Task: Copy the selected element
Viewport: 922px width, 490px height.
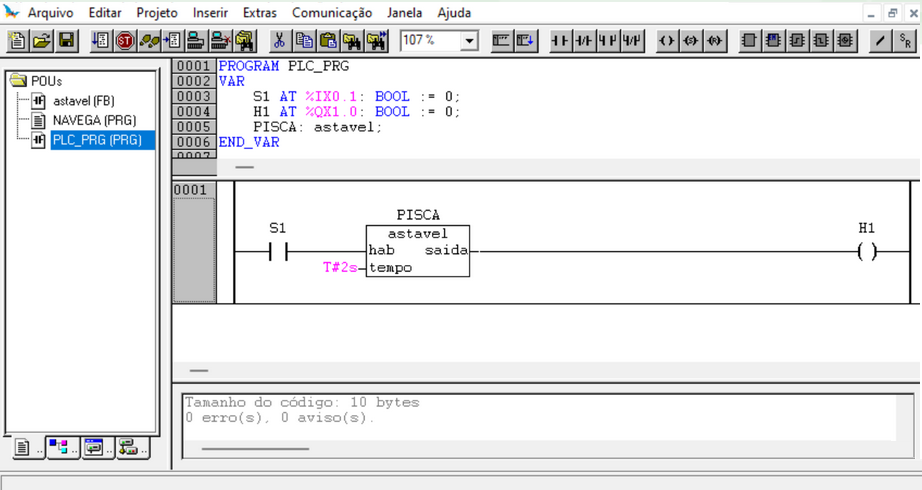Action: [x=304, y=41]
